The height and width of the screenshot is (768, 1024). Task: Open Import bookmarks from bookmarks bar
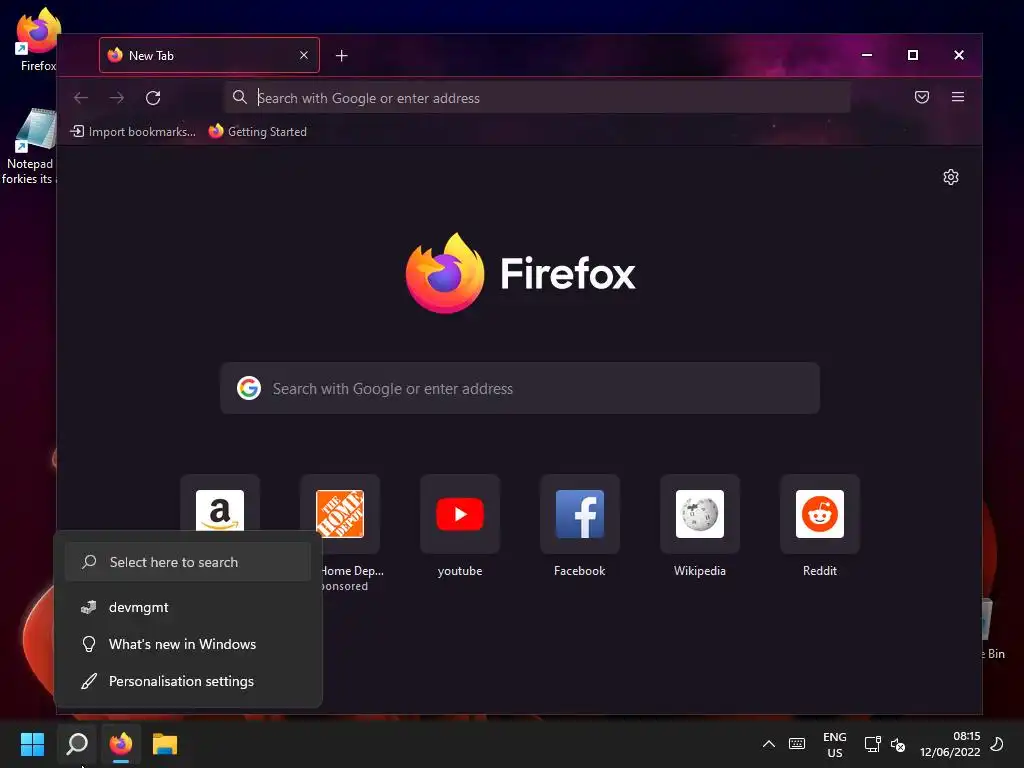coord(133,131)
